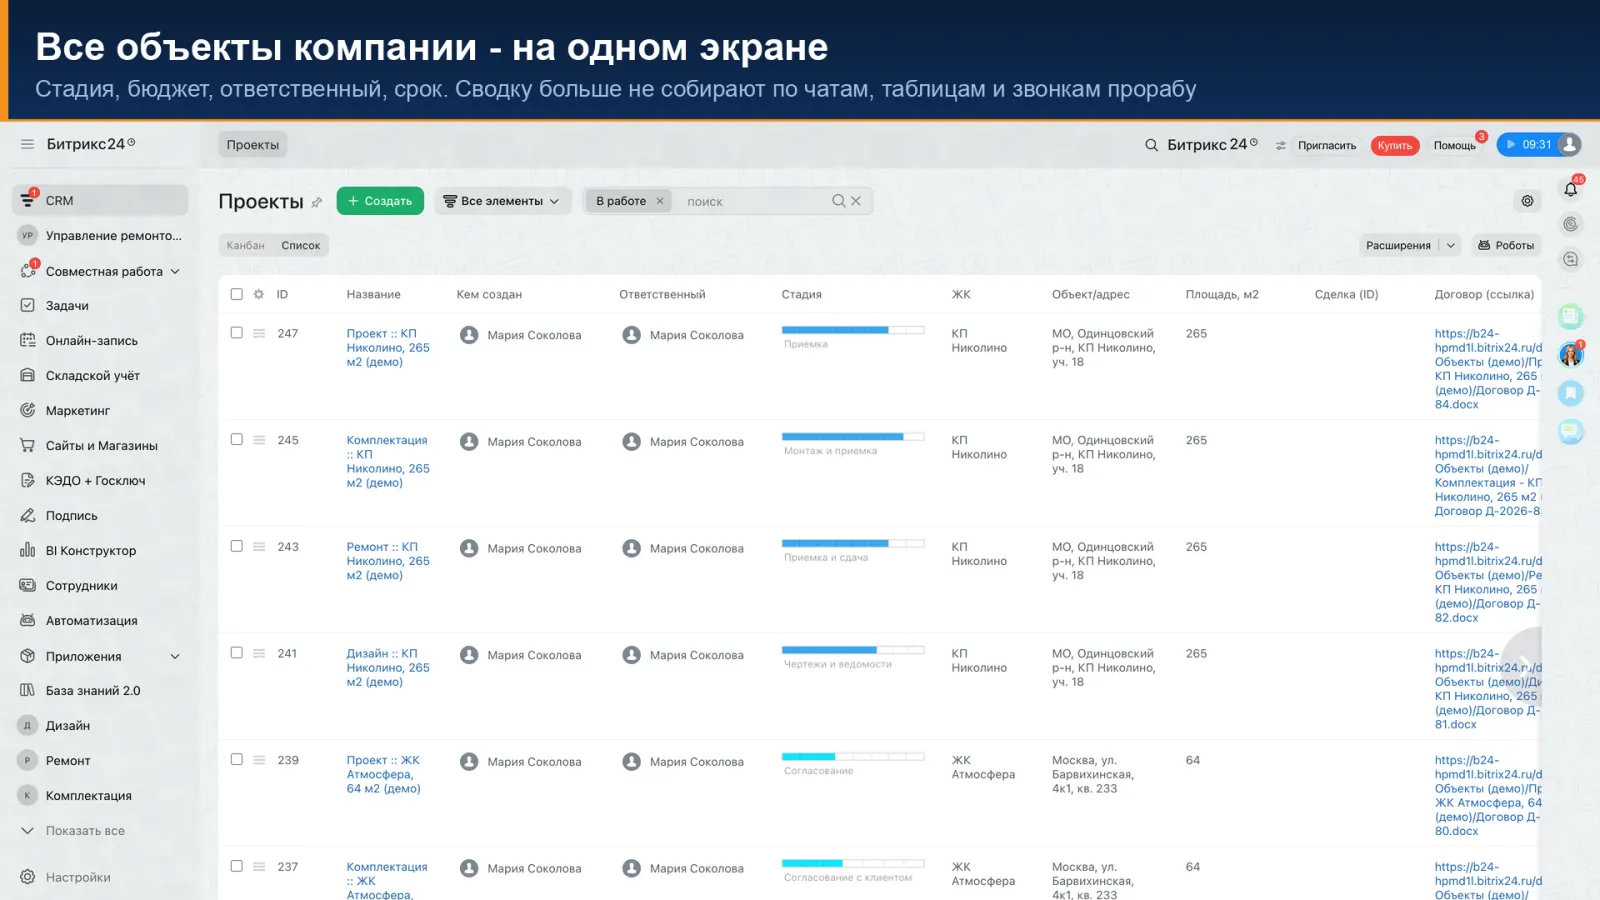The width and height of the screenshot is (1600, 900).
Task: Check the checkbox for row 247
Action: pos(237,333)
